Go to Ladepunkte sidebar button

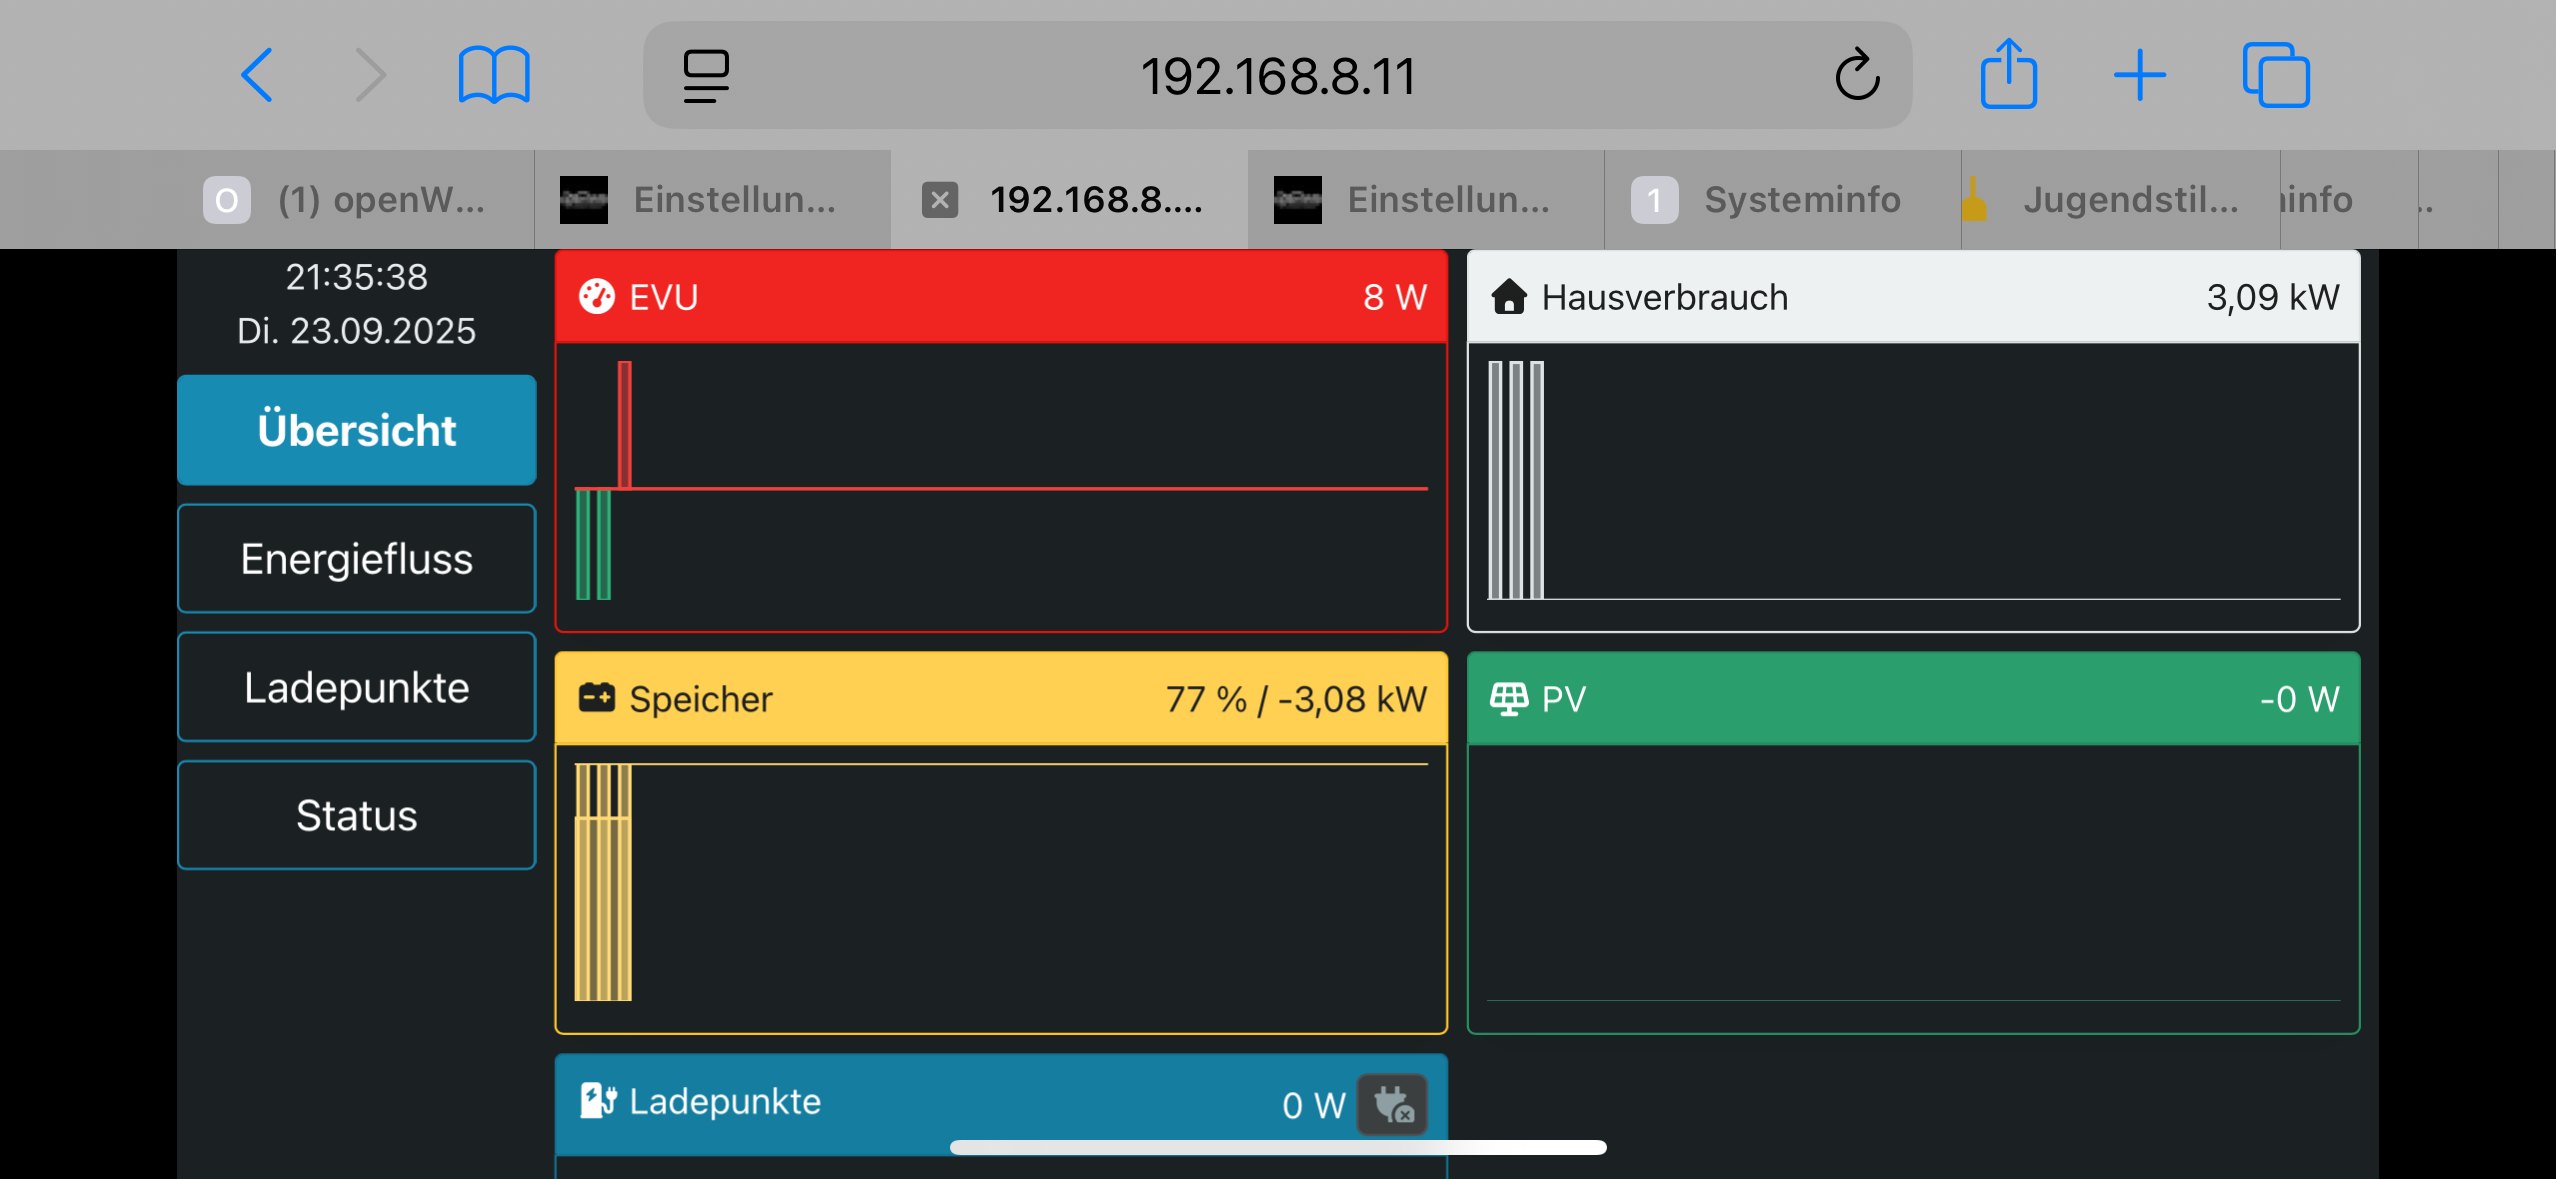coord(357,688)
